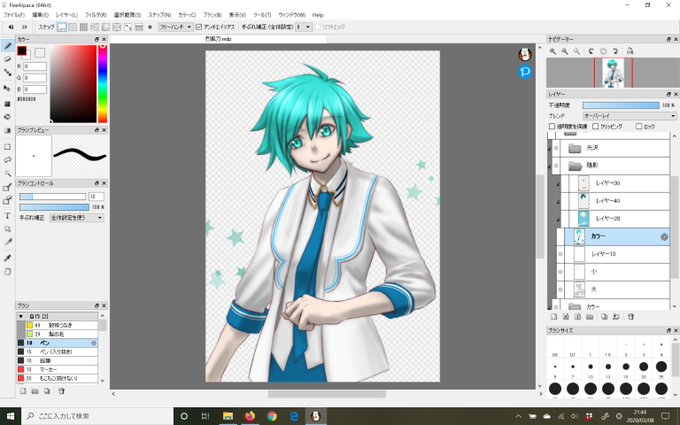
Task: Toggle visibility of the 陰影 folder
Action: (556, 166)
